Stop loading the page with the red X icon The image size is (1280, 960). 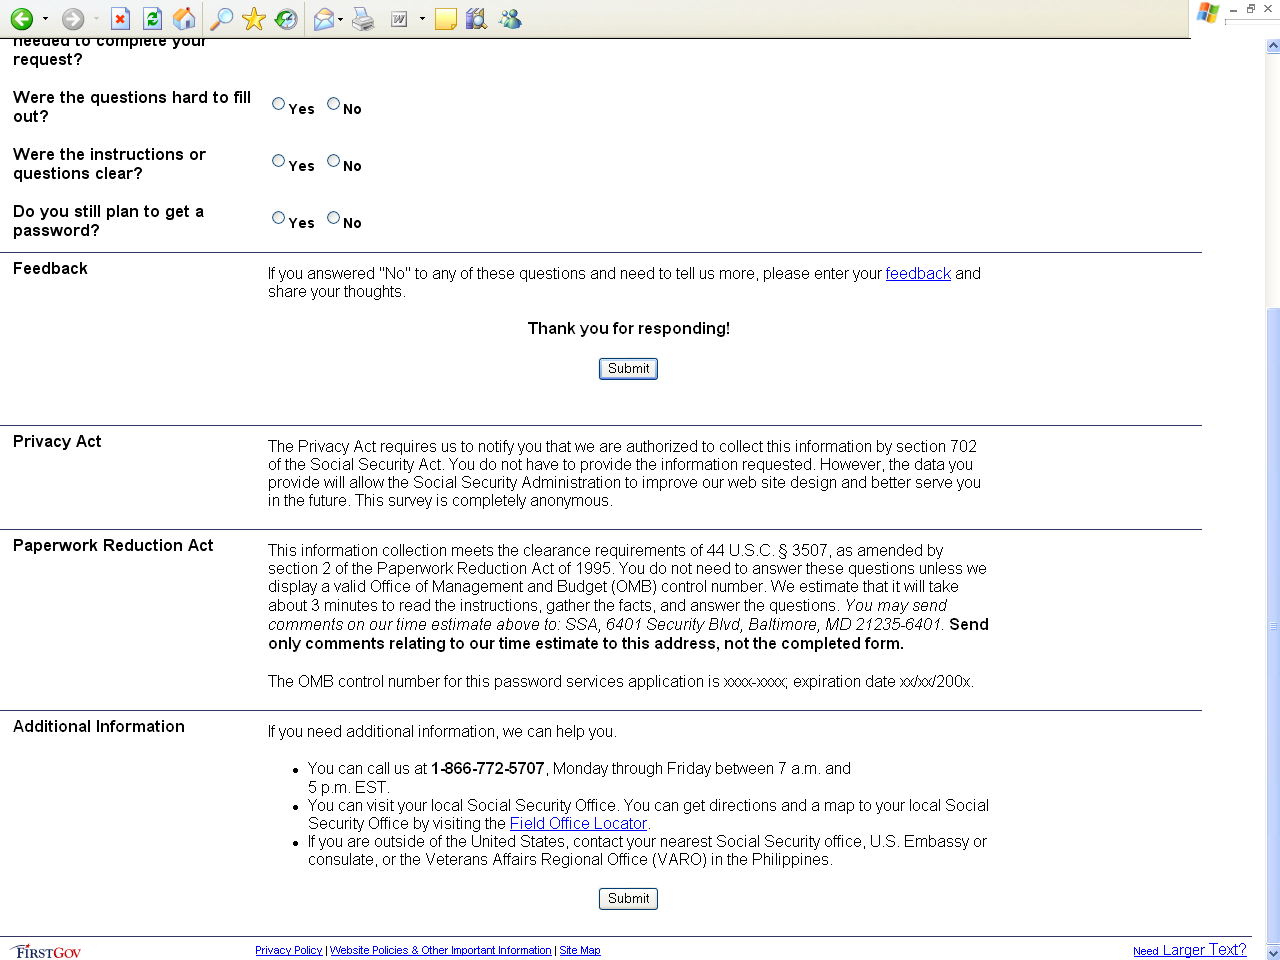120,19
